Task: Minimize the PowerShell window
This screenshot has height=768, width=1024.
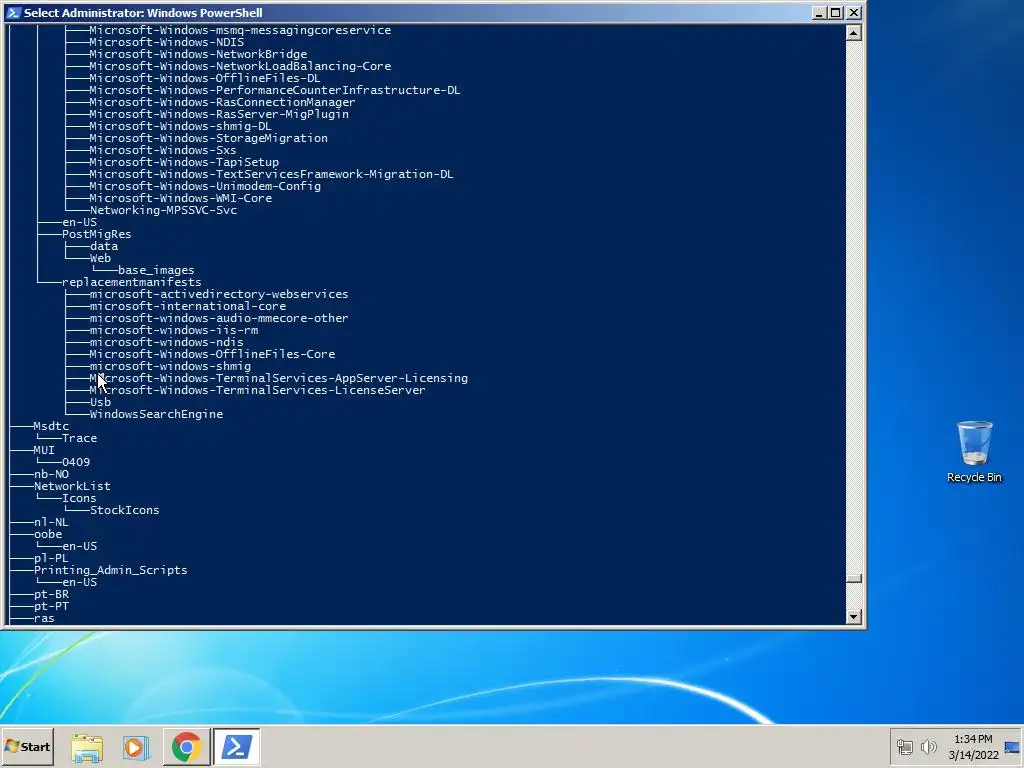Action: coord(819,12)
